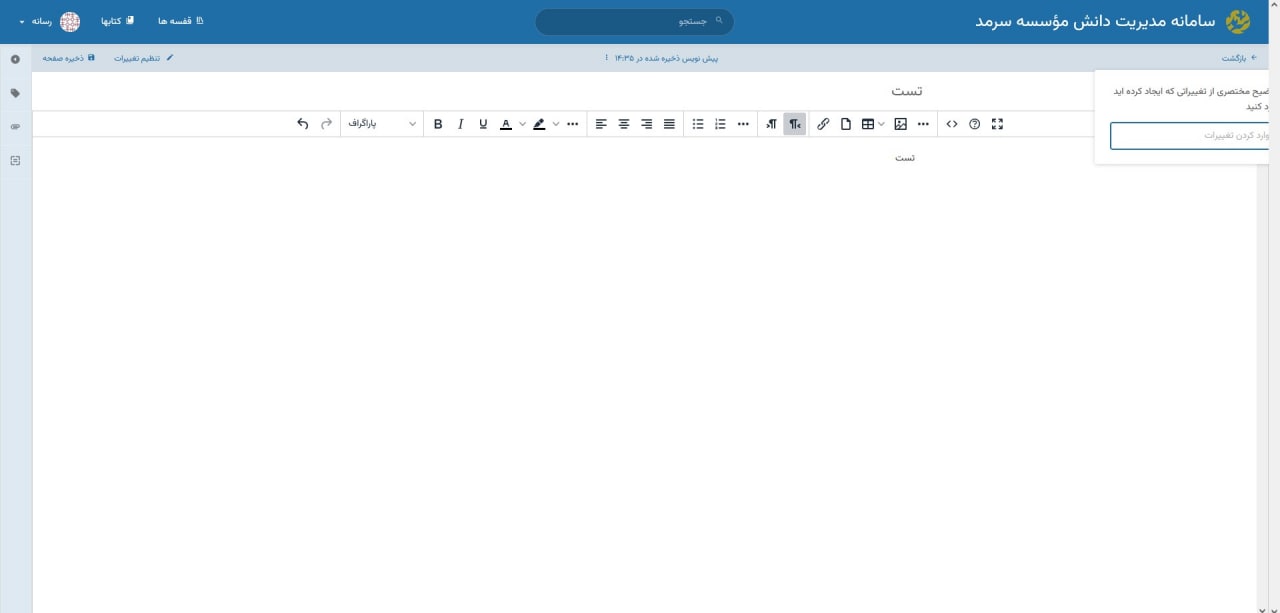Viewport: 1280px width, 613px height.
Task: Click the pencil icon beside تنظیم تغییرات
Action: (x=169, y=58)
